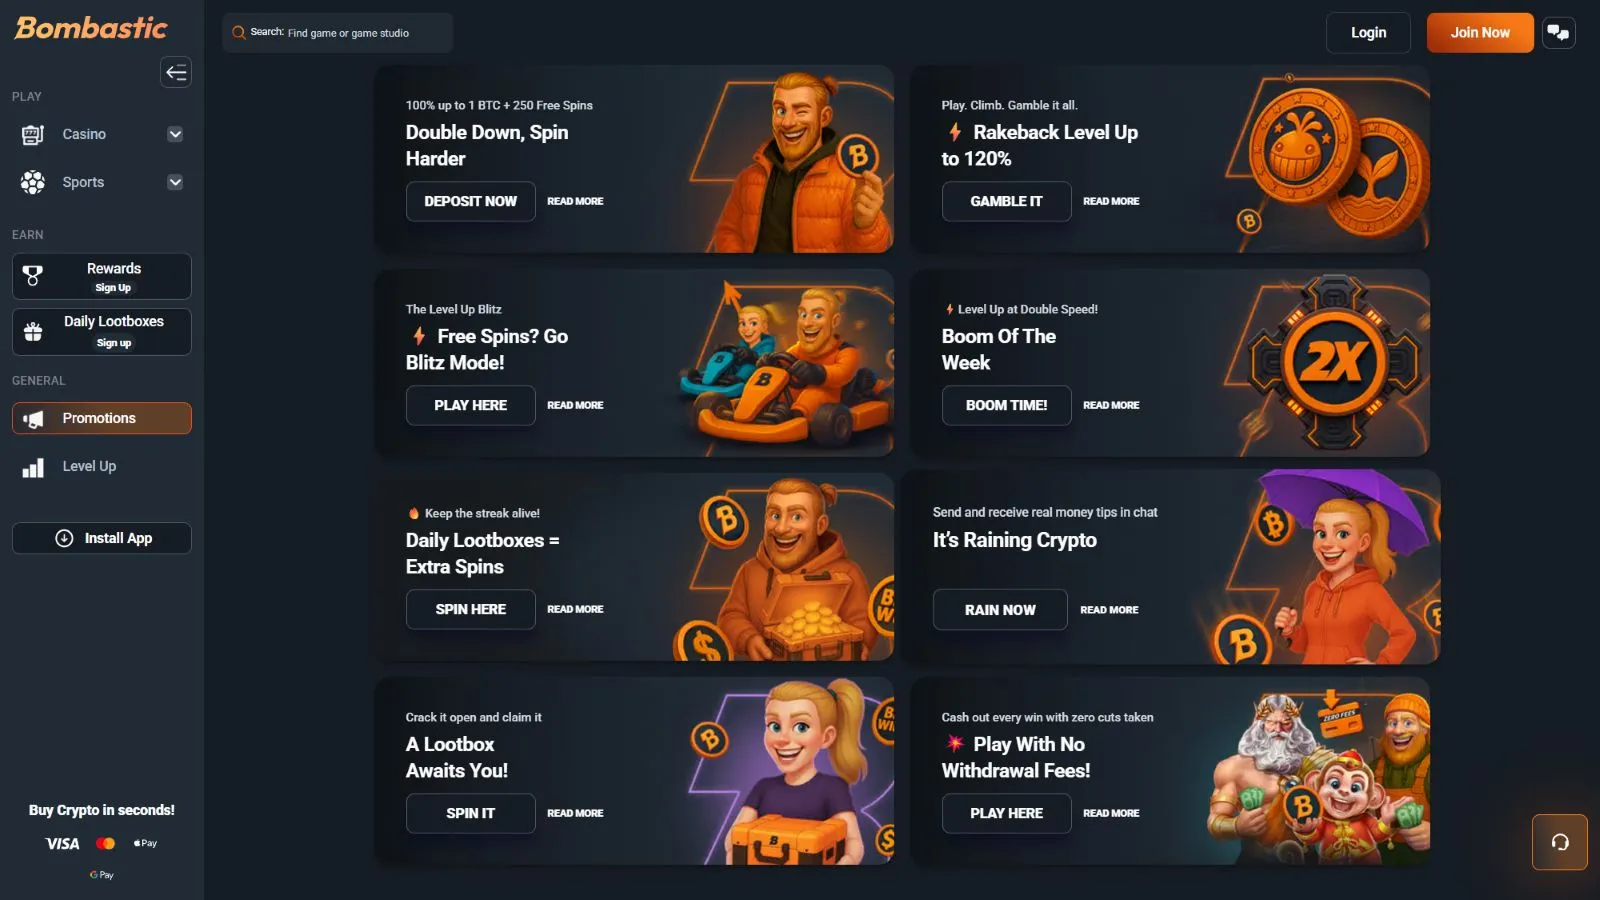This screenshot has width=1600, height=900.
Task: Click the Daily Lootboxes gift icon
Action: 33,332
